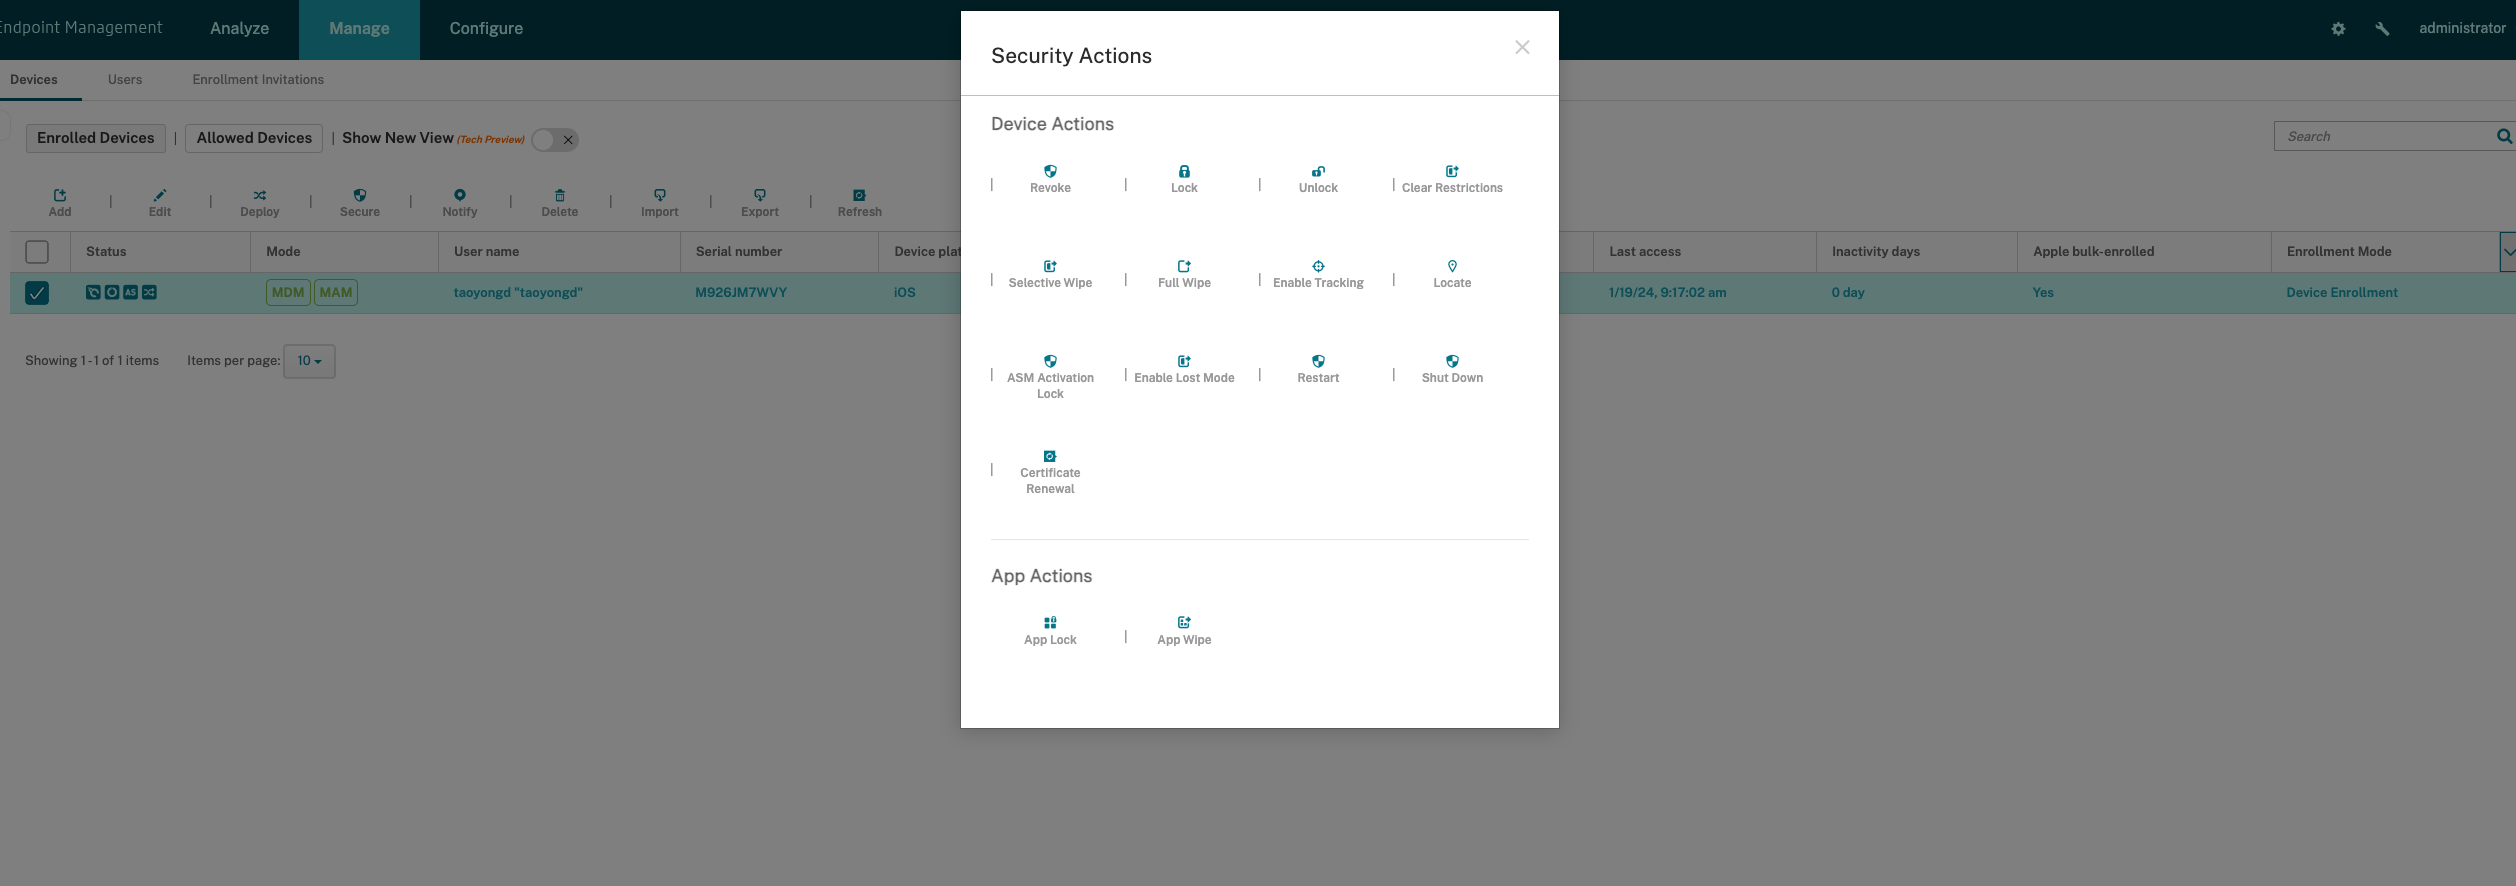Choose Certificate Renewal action
The image size is (2516, 886).
(1050, 472)
